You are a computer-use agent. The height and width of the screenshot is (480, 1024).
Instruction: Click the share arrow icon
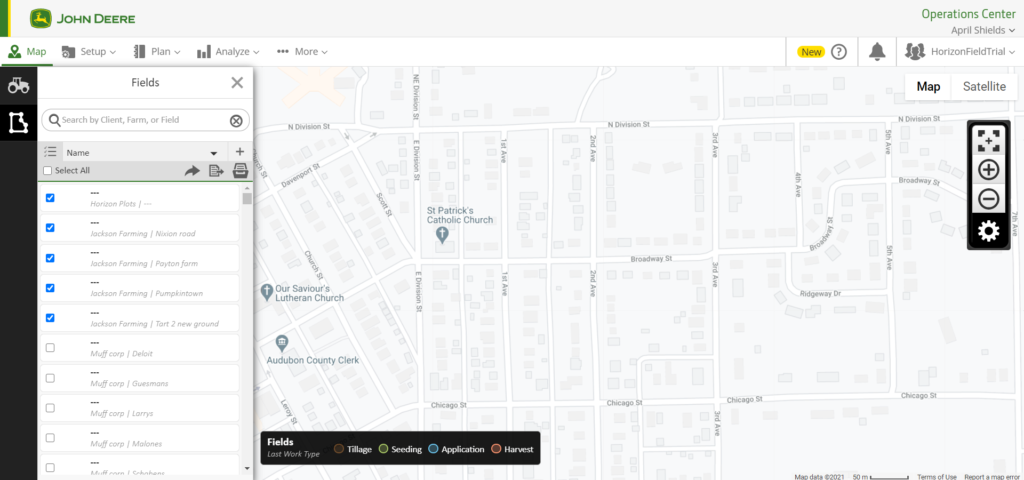[x=192, y=170]
